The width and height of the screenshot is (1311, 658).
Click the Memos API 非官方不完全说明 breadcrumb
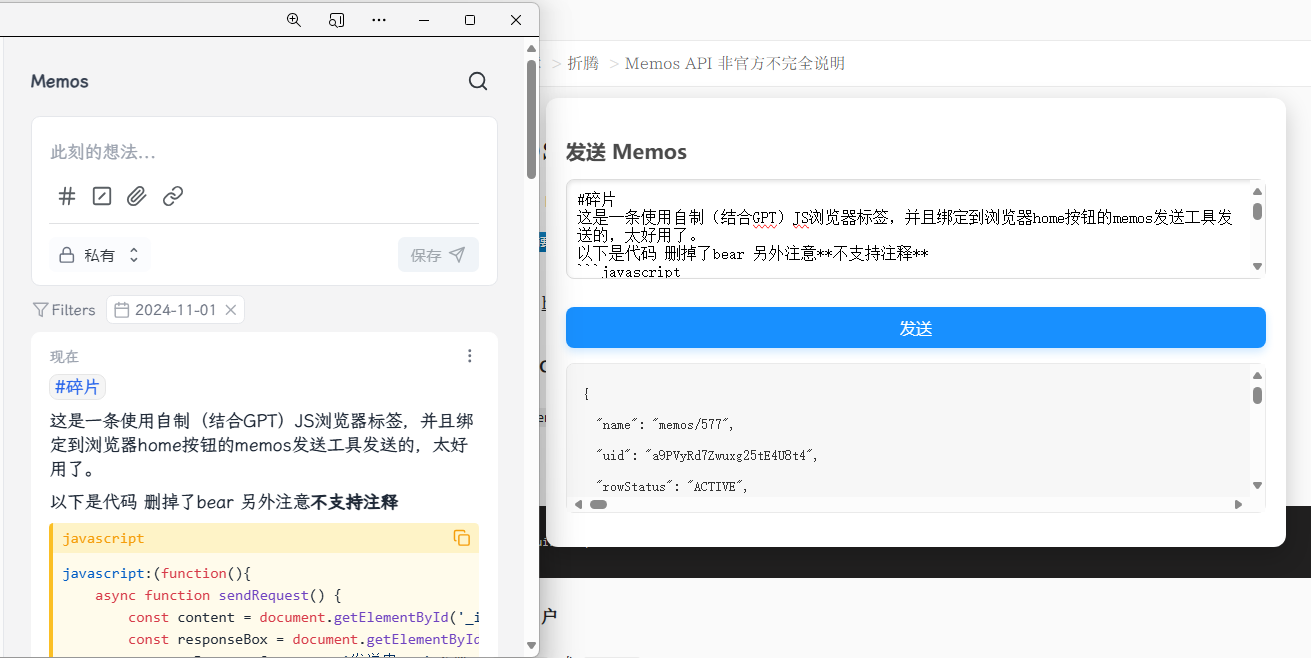(735, 63)
